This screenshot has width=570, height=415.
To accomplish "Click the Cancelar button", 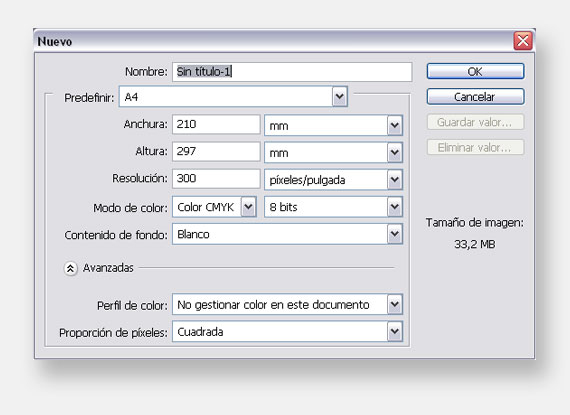I will tap(475, 97).
